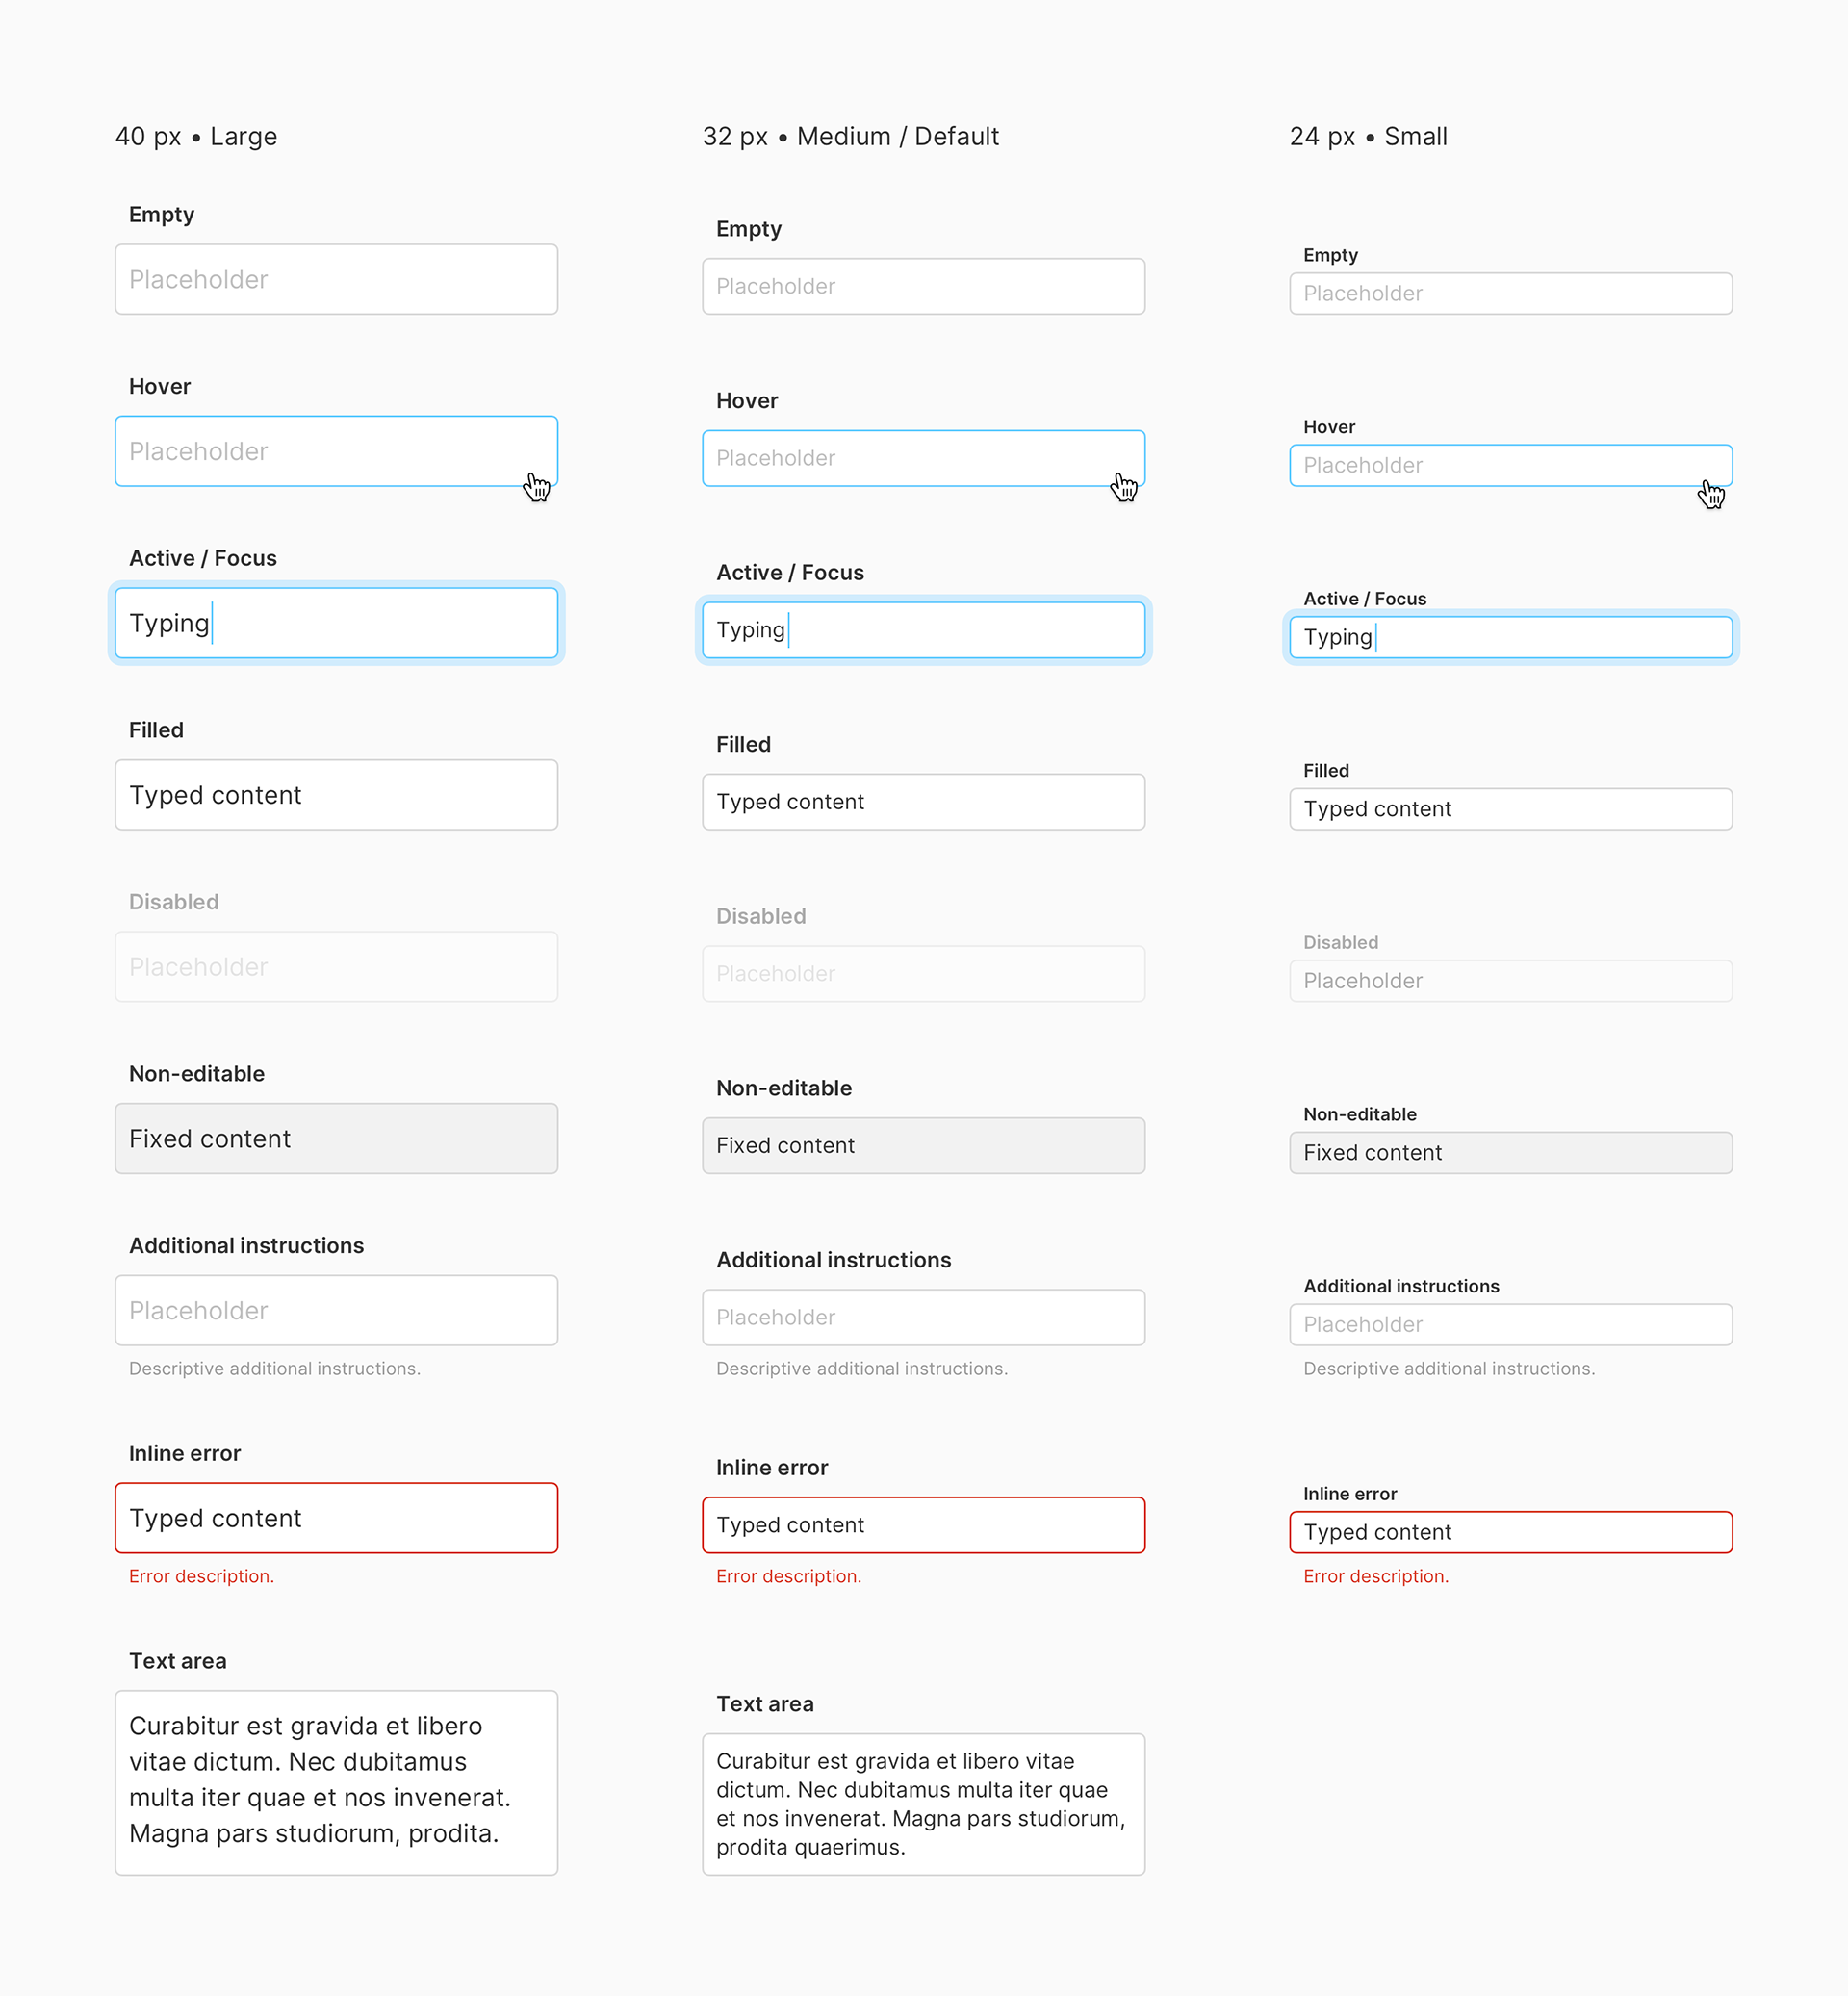The height and width of the screenshot is (1996, 1848).
Task: Click the Small Inline error input field
Action: (x=1511, y=1532)
